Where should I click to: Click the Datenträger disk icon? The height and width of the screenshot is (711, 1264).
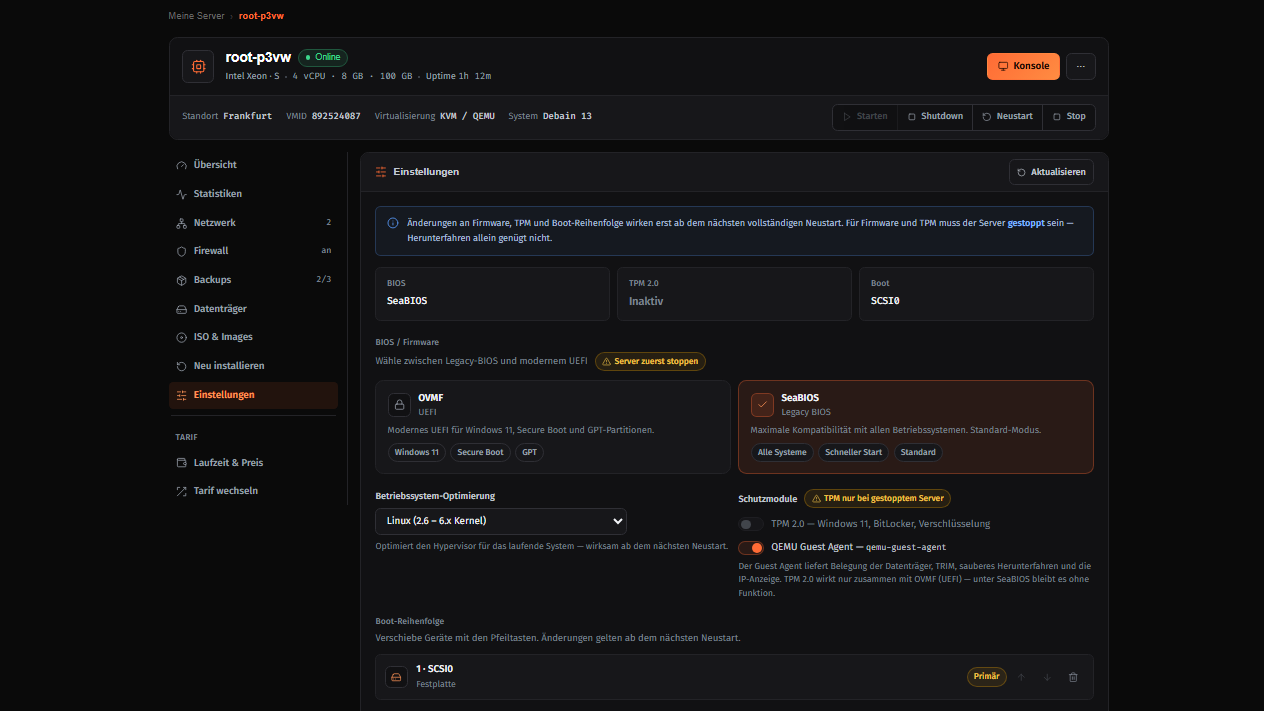pyautogui.click(x=181, y=309)
